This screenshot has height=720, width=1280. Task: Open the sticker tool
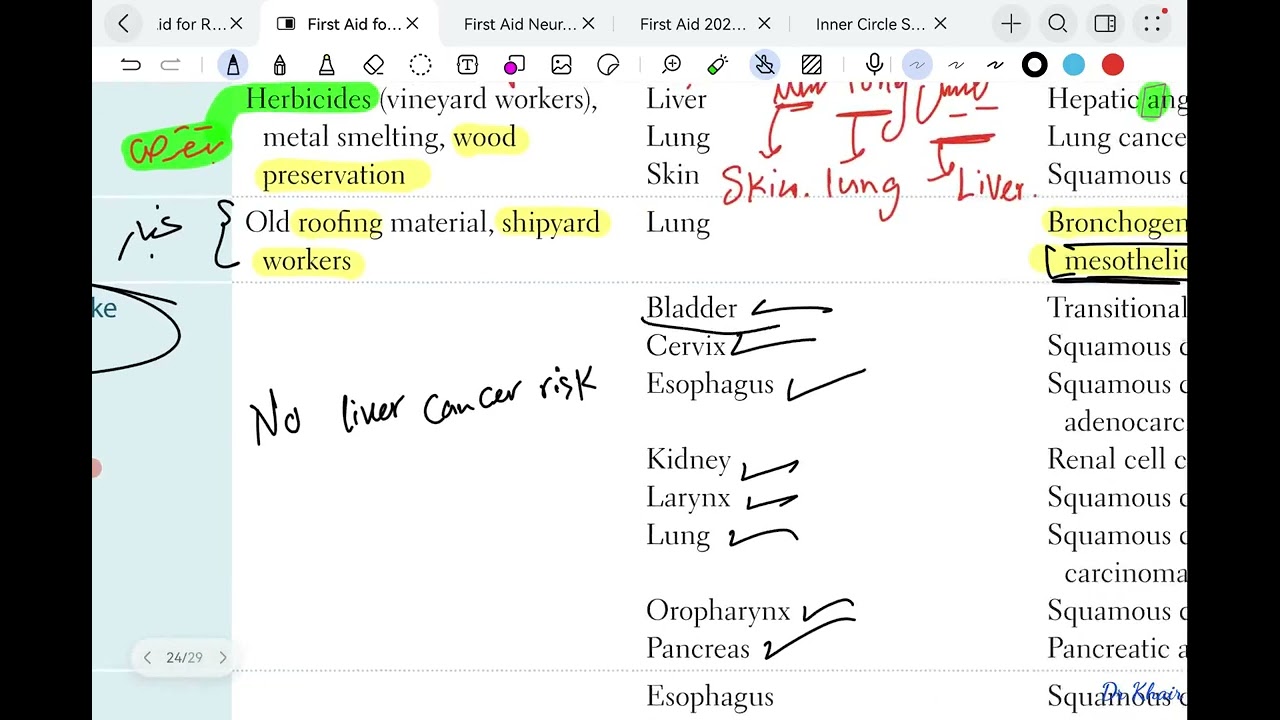pyautogui.click(x=608, y=65)
